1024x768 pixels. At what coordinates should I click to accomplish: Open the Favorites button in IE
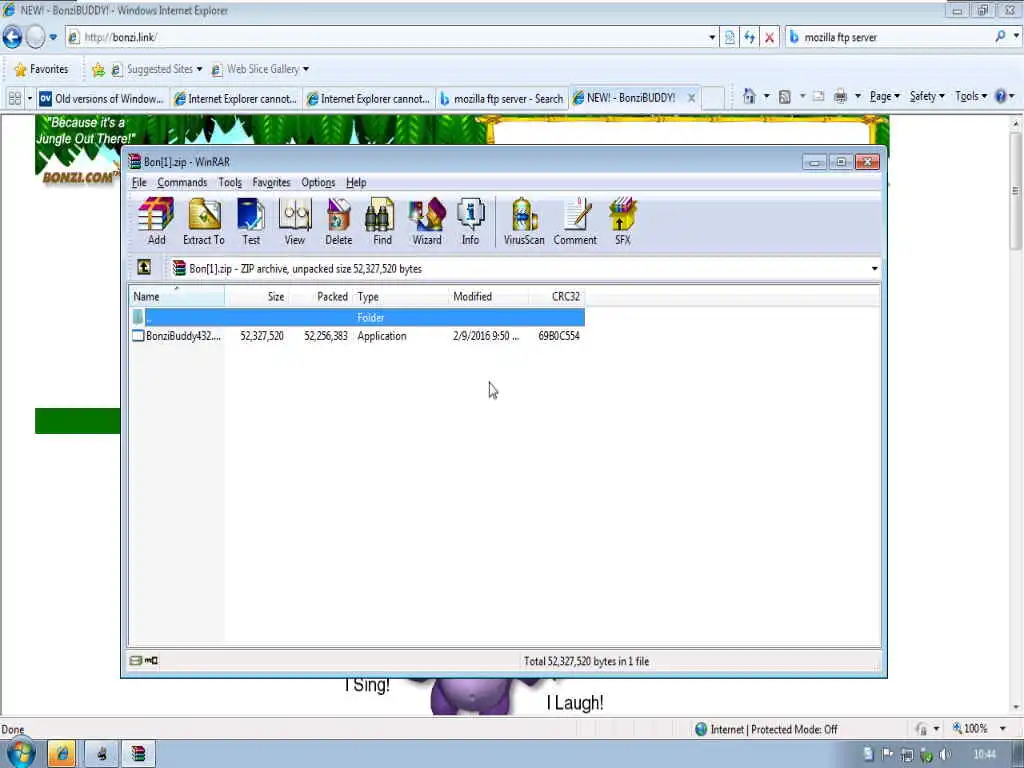tap(41, 69)
